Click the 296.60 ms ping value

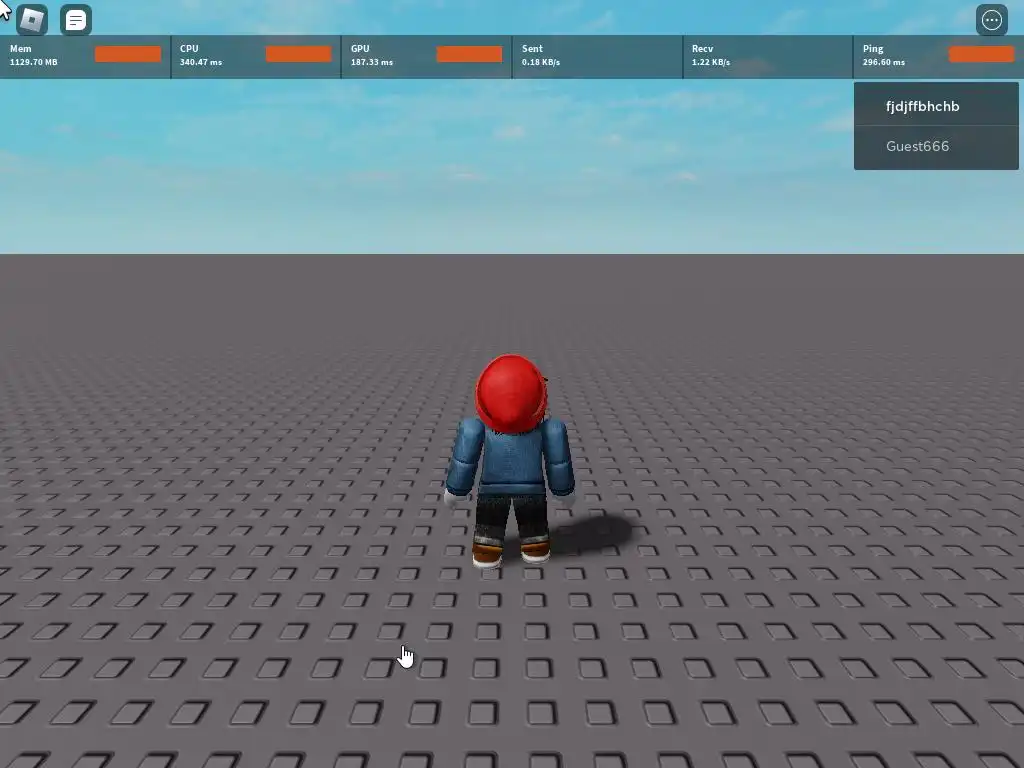pyautogui.click(x=884, y=62)
